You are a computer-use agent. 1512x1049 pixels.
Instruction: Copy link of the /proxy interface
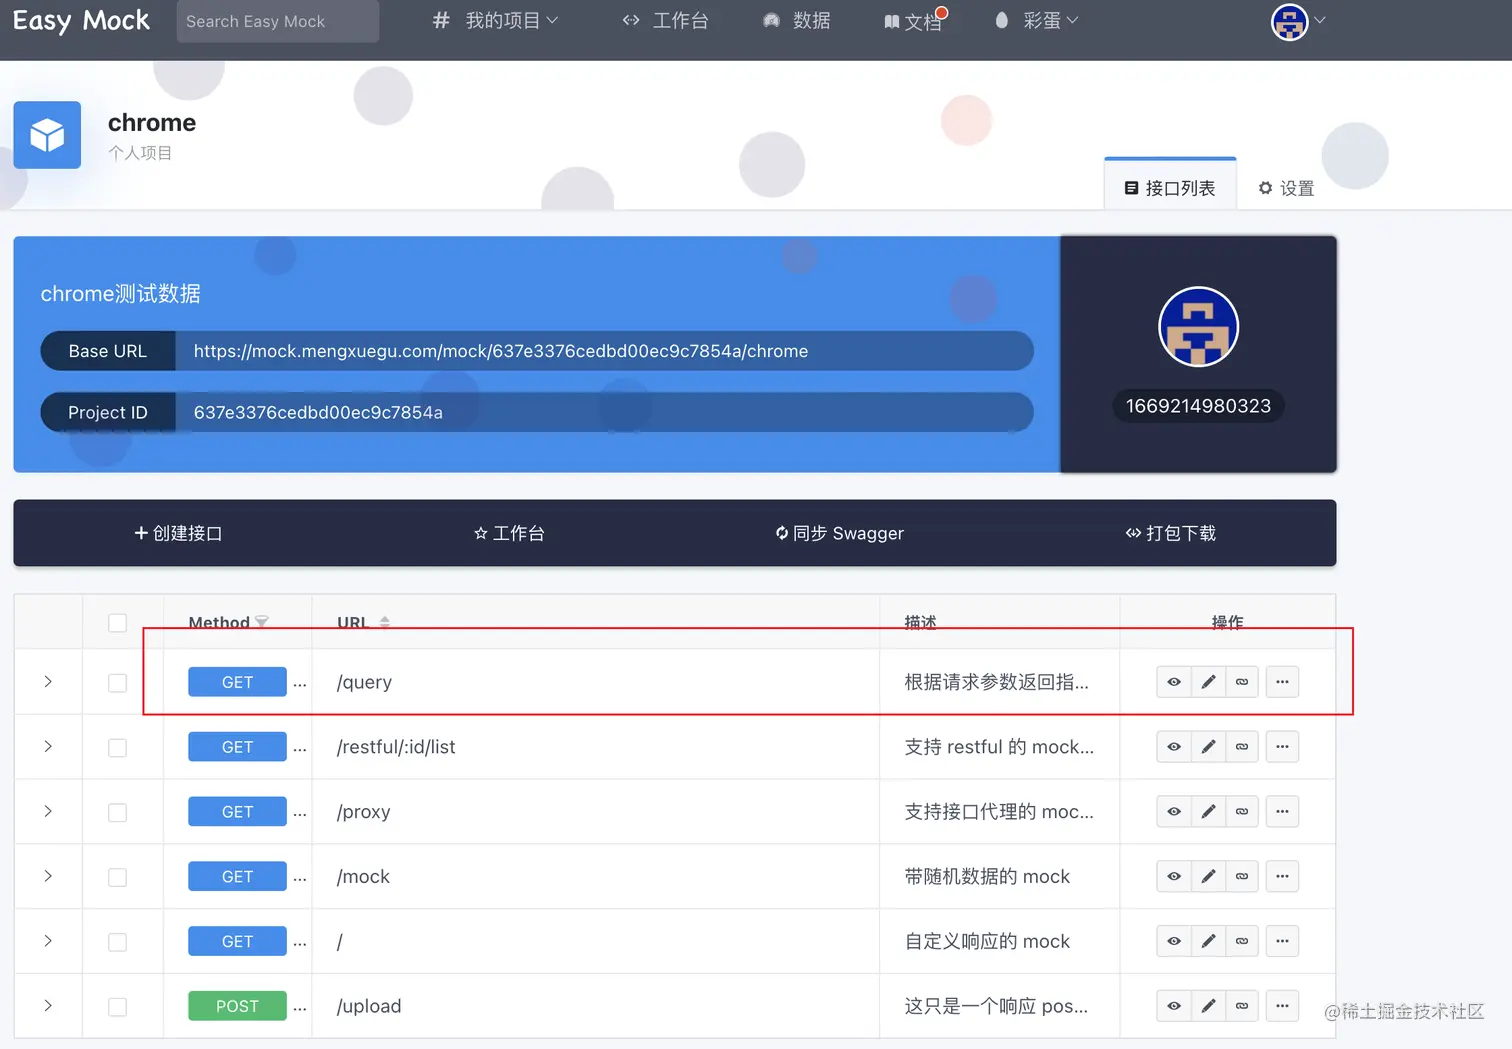click(x=1242, y=812)
